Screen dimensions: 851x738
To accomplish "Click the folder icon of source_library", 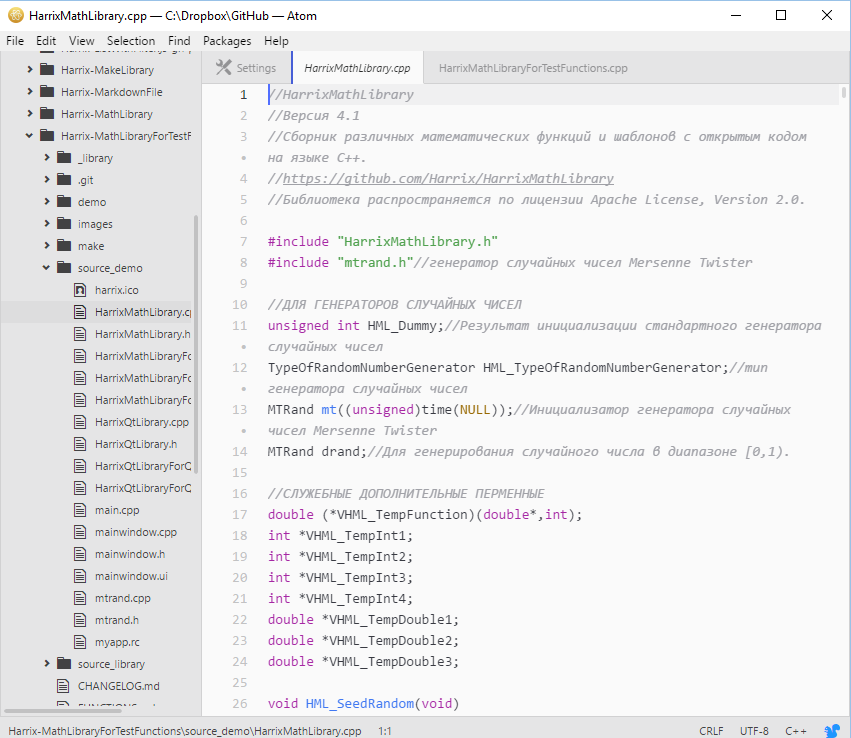I will [x=64, y=664].
